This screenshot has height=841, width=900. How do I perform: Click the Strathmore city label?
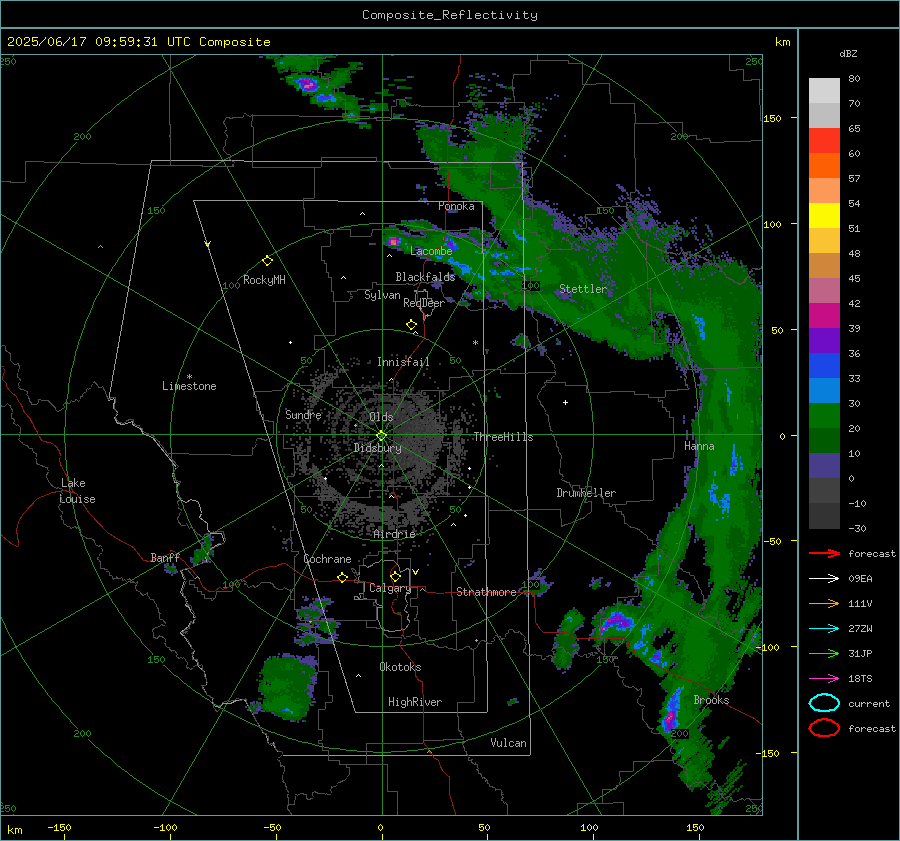coord(486,592)
